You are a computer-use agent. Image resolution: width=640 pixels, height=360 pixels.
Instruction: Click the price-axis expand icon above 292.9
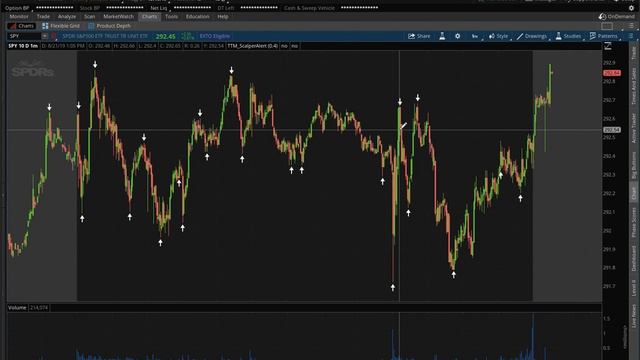(608, 46)
